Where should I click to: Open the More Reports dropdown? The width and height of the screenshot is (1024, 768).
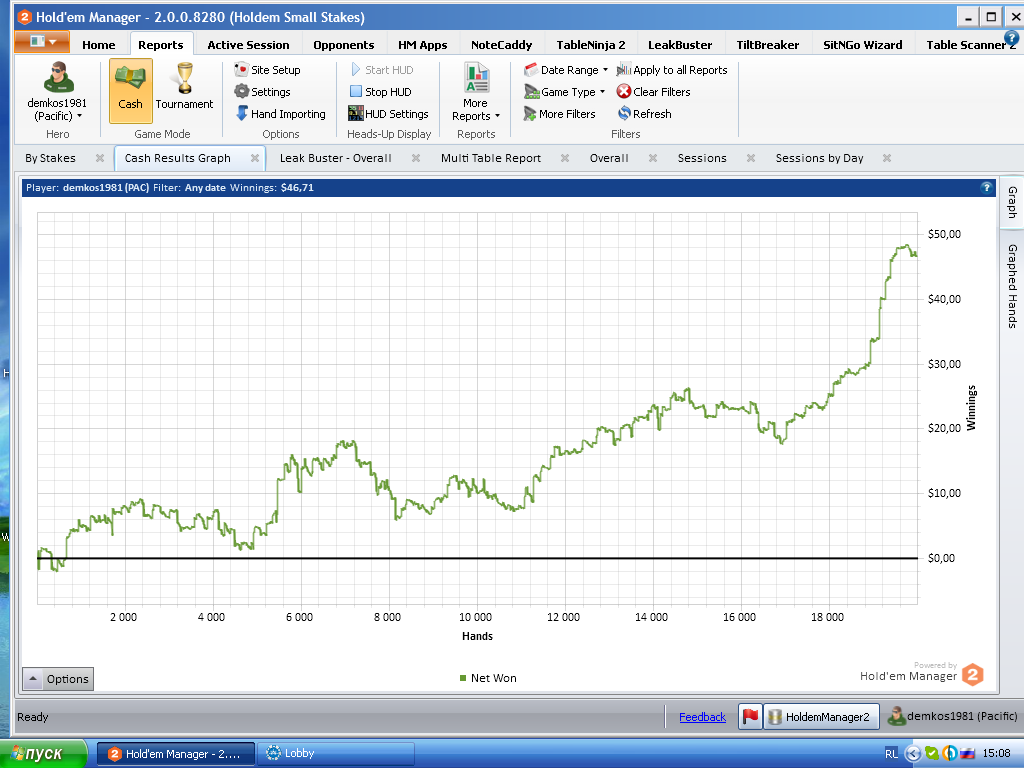(475, 110)
